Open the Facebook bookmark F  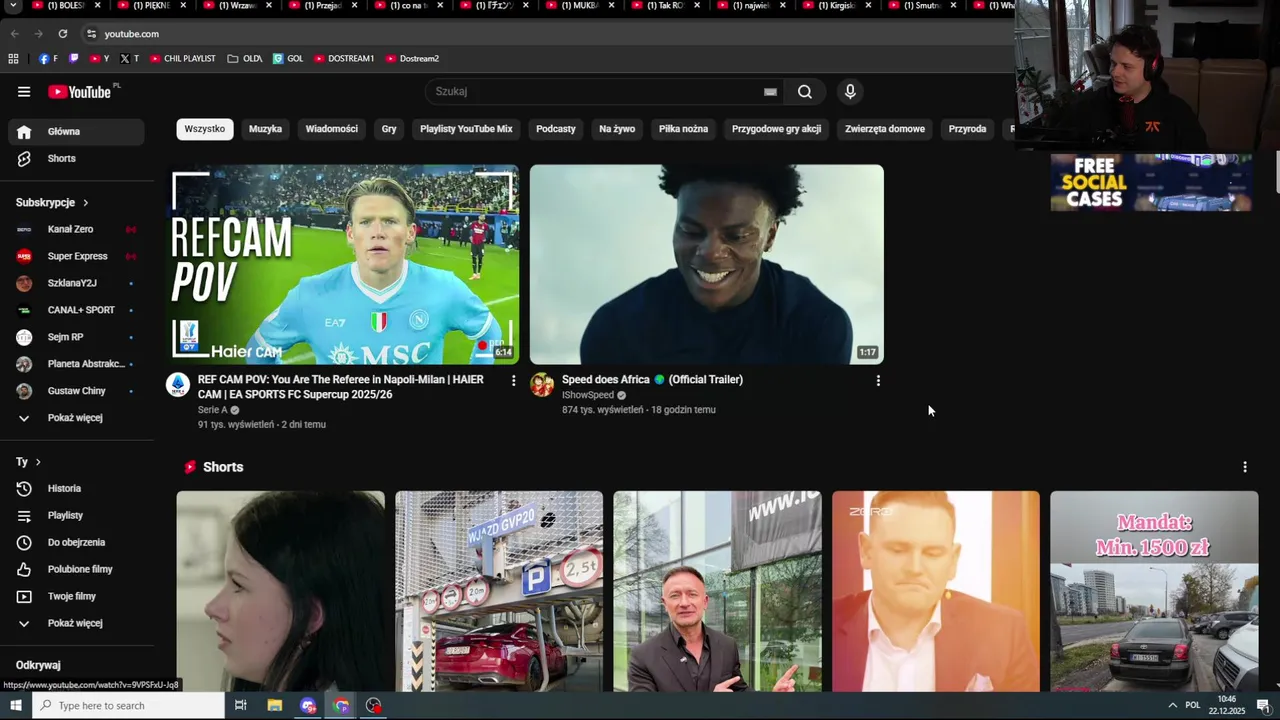pos(49,59)
